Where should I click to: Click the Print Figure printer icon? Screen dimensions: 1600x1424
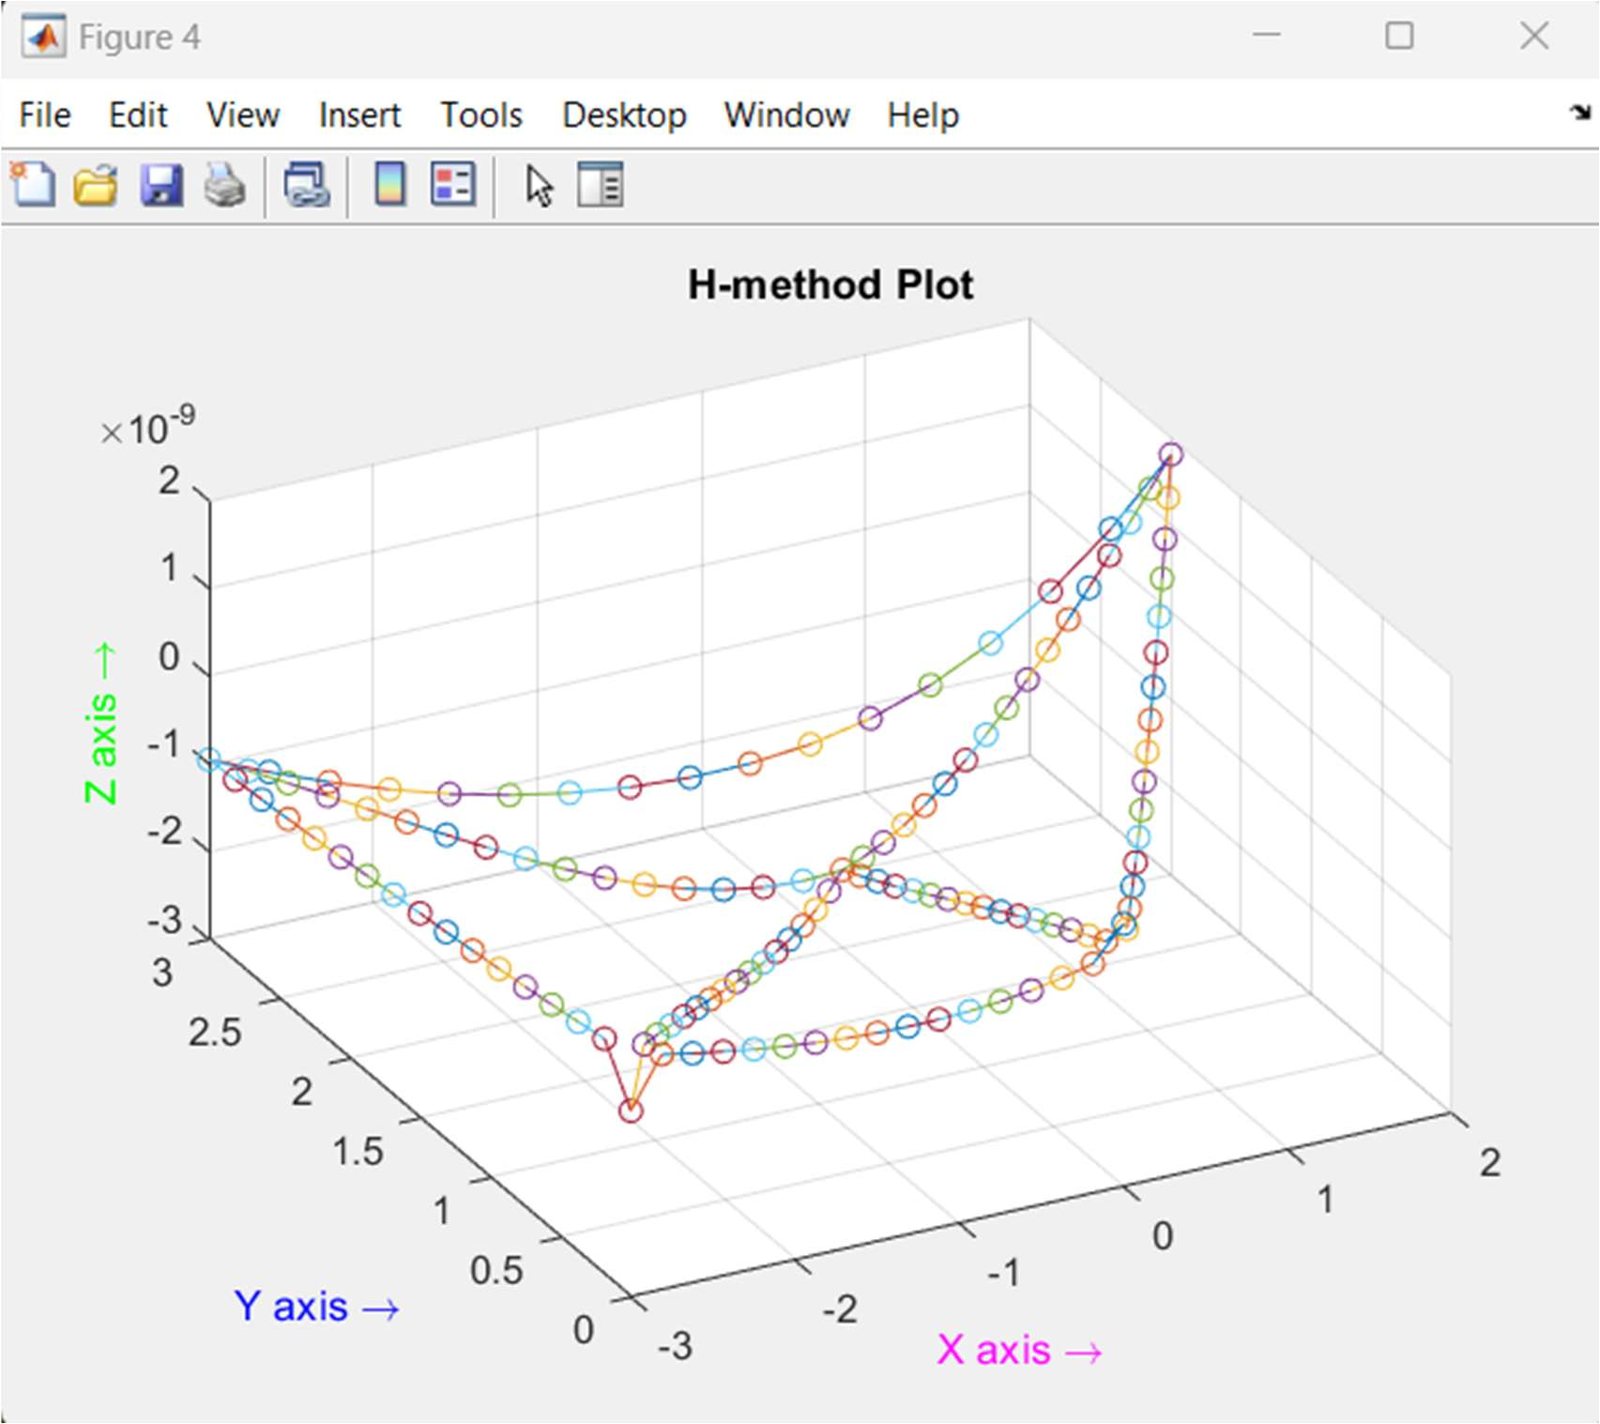[x=225, y=186]
